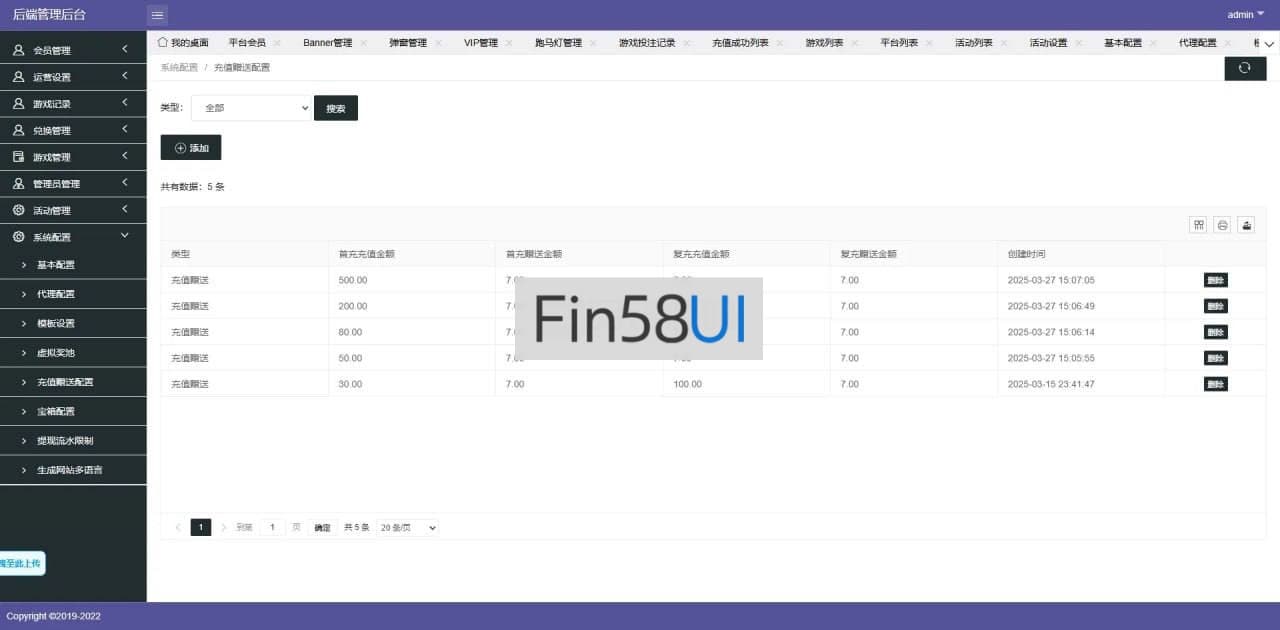Open the 20 条/页 page size dropdown
Screen dimensions: 1280x630
tap(408, 527)
